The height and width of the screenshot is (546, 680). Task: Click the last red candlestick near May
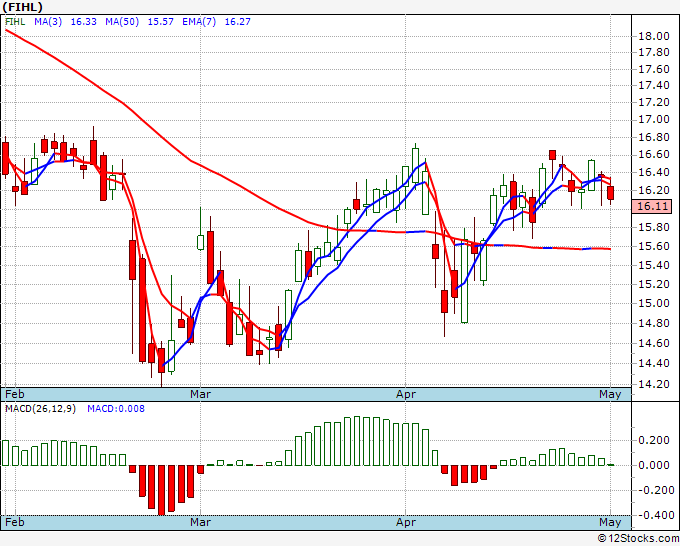click(x=611, y=193)
